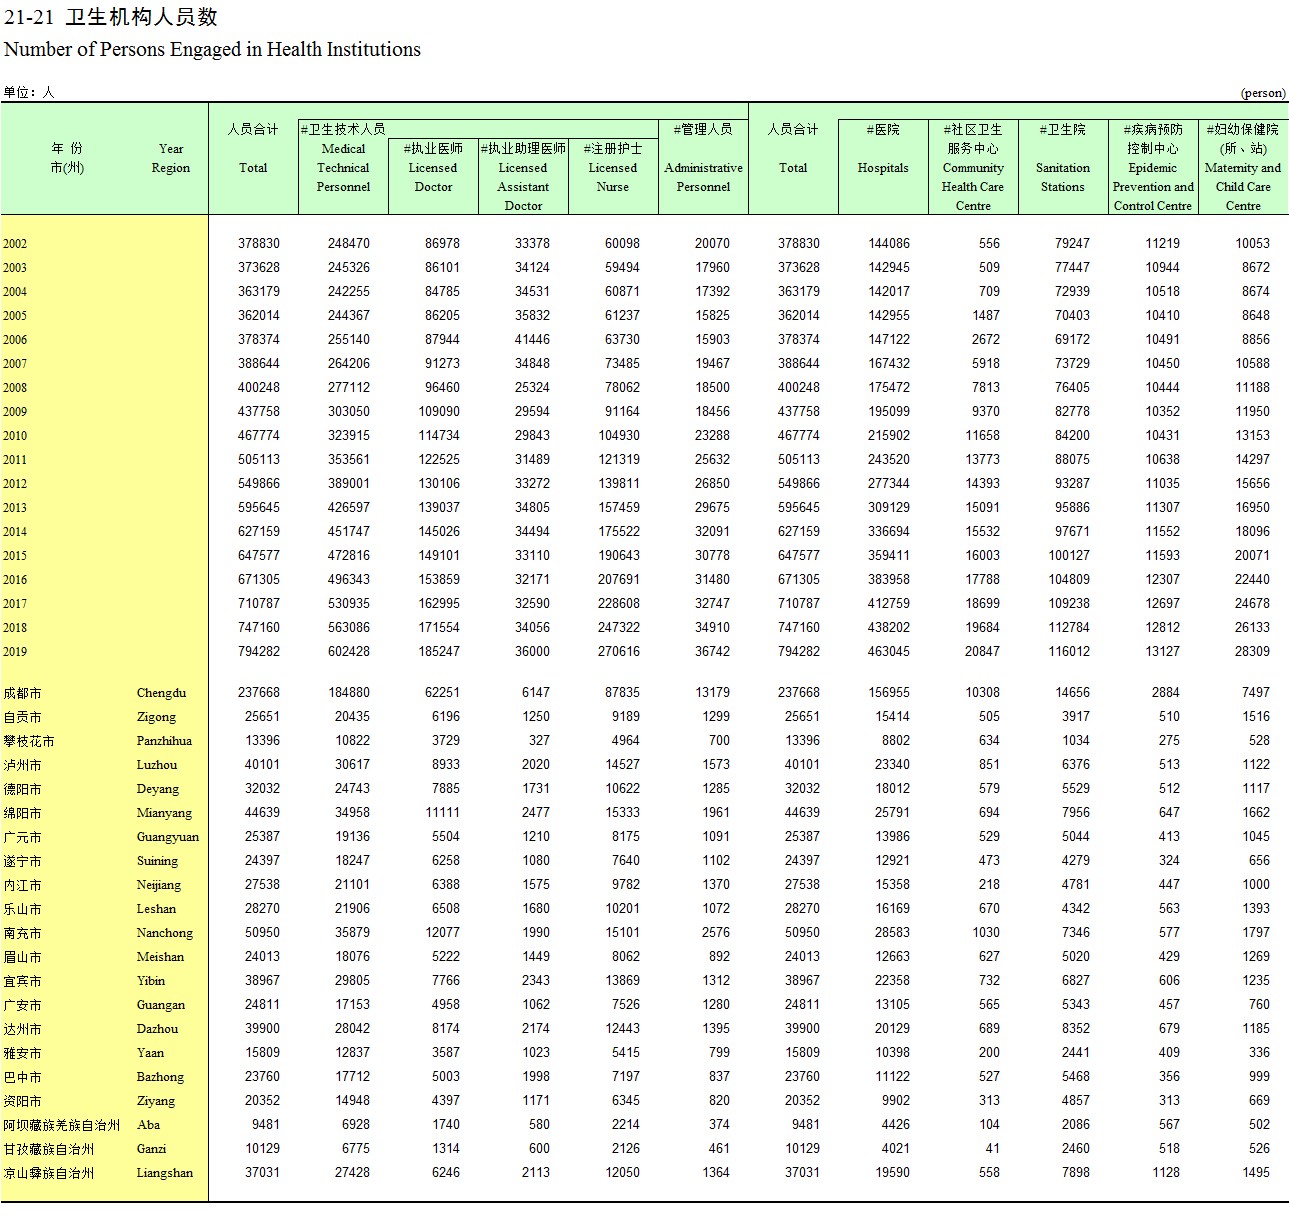Image resolution: width=1289 pixels, height=1224 pixels.
Task: Click Liangshan epidemic control value 1128
Action: click(1166, 1172)
